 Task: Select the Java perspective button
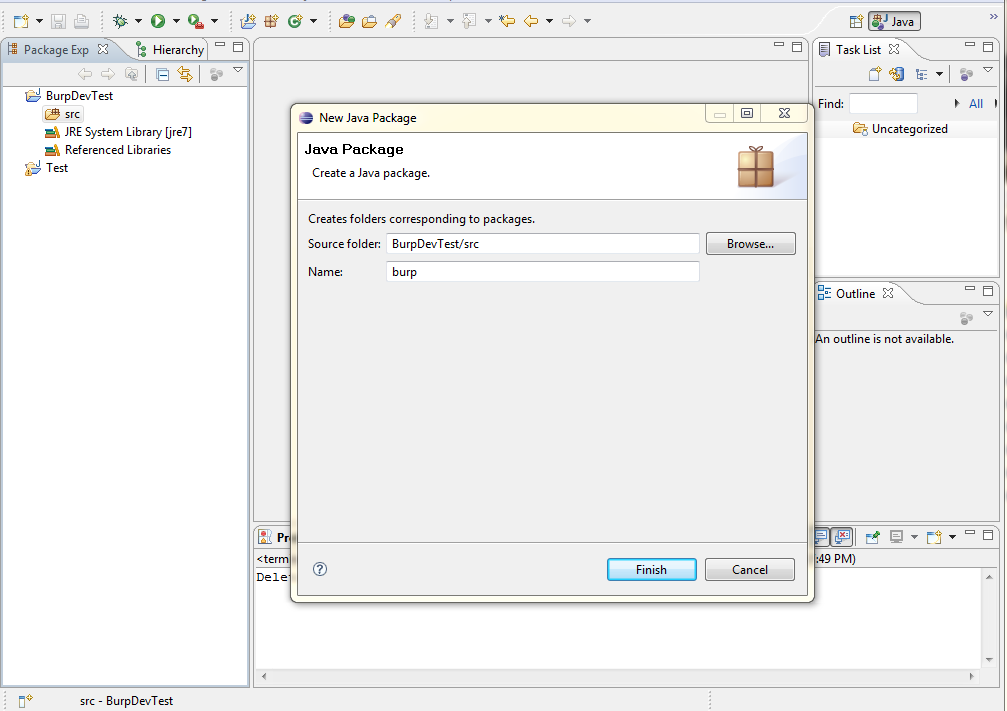tap(895, 21)
